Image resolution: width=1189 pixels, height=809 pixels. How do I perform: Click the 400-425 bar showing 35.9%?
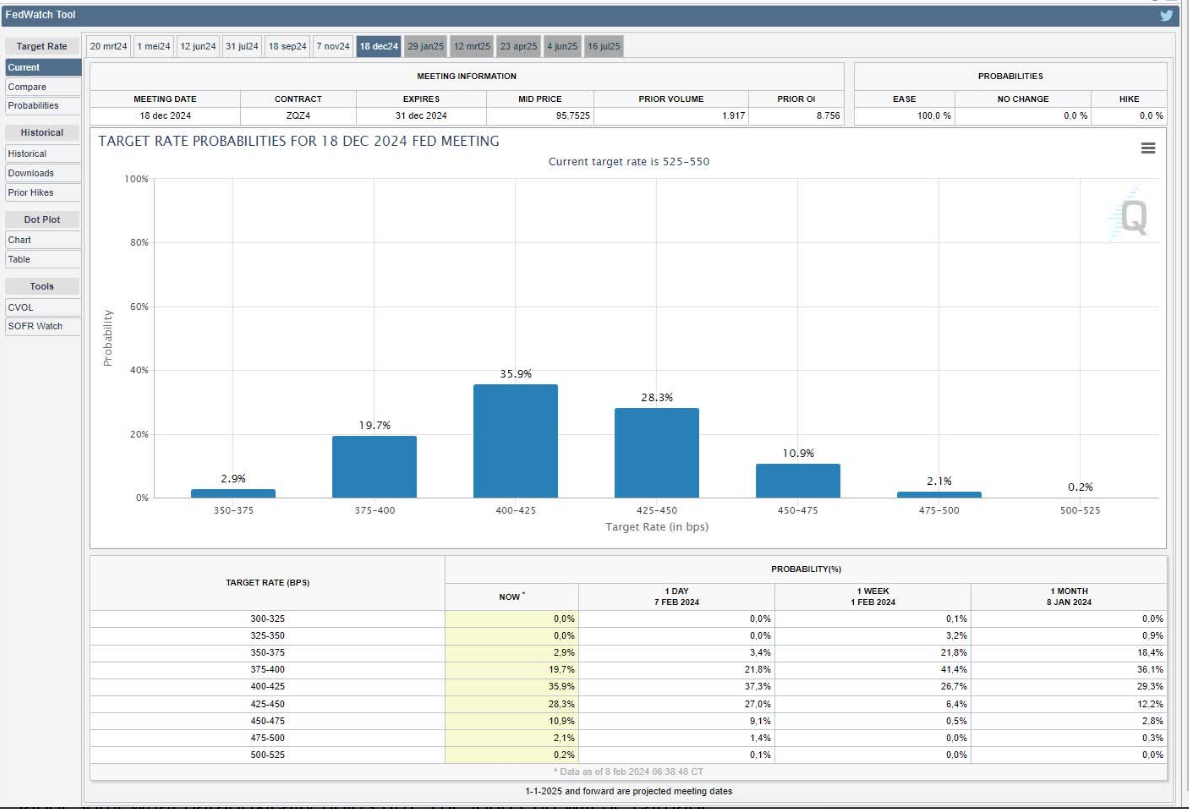coord(516,441)
